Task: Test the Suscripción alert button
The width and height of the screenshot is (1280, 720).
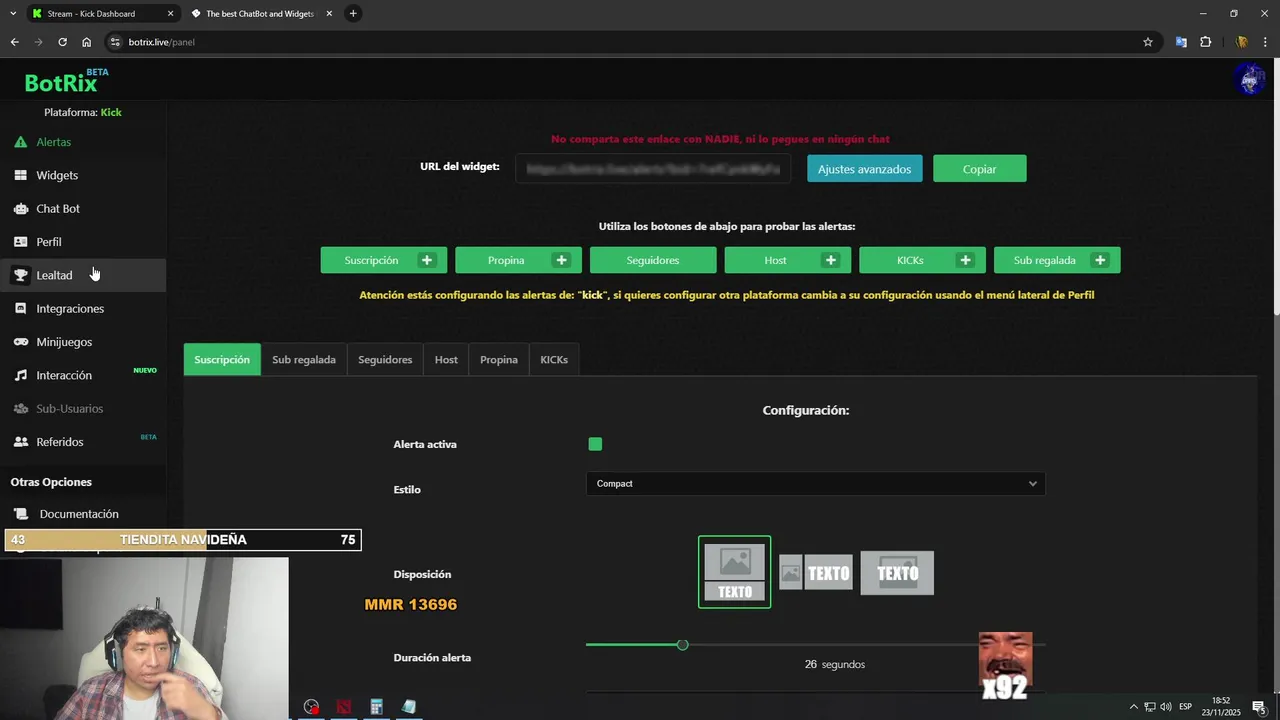Action: [x=383, y=260]
